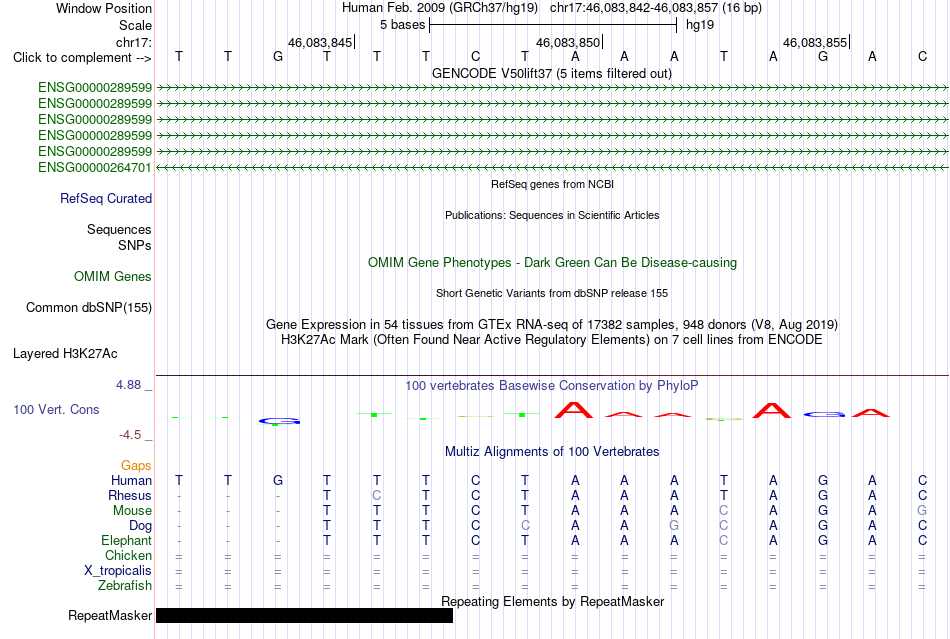950x639 pixels.
Task: Click the 46,083,855 position marker
Action: click(x=815, y=43)
